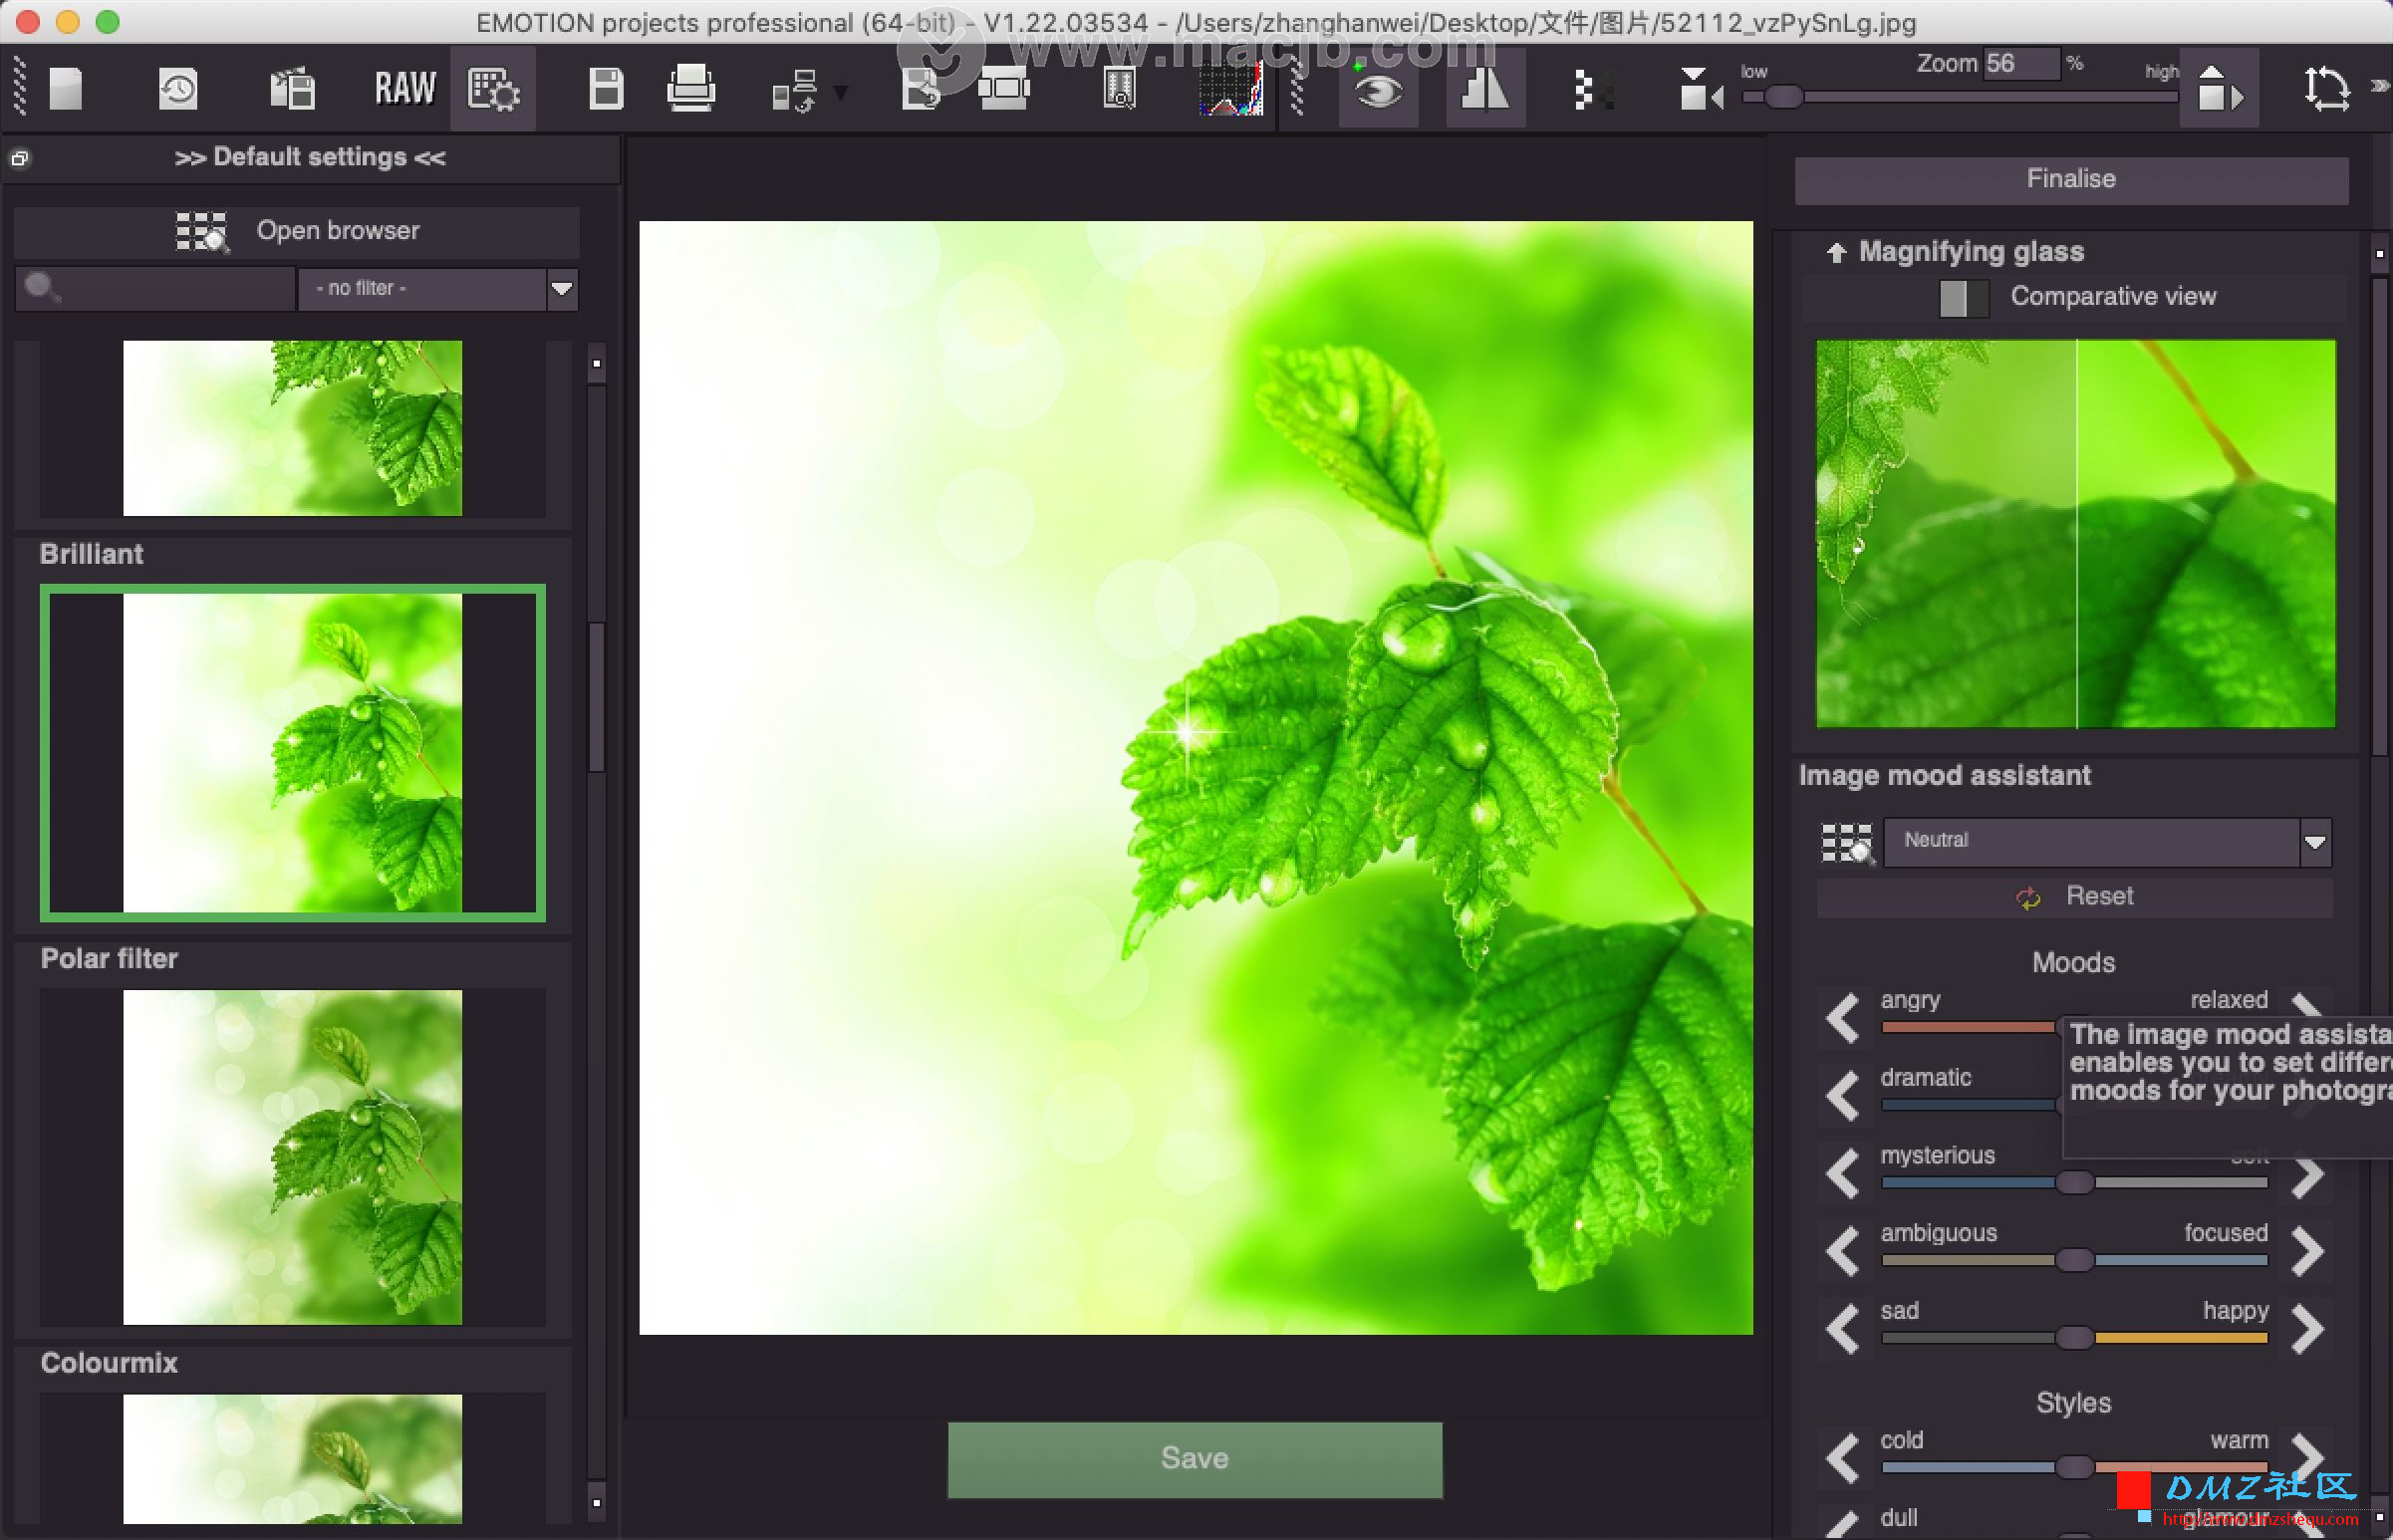Click the Open browser button
The height and width of the screenshot is (1540, 2393).
click(297, 231)
